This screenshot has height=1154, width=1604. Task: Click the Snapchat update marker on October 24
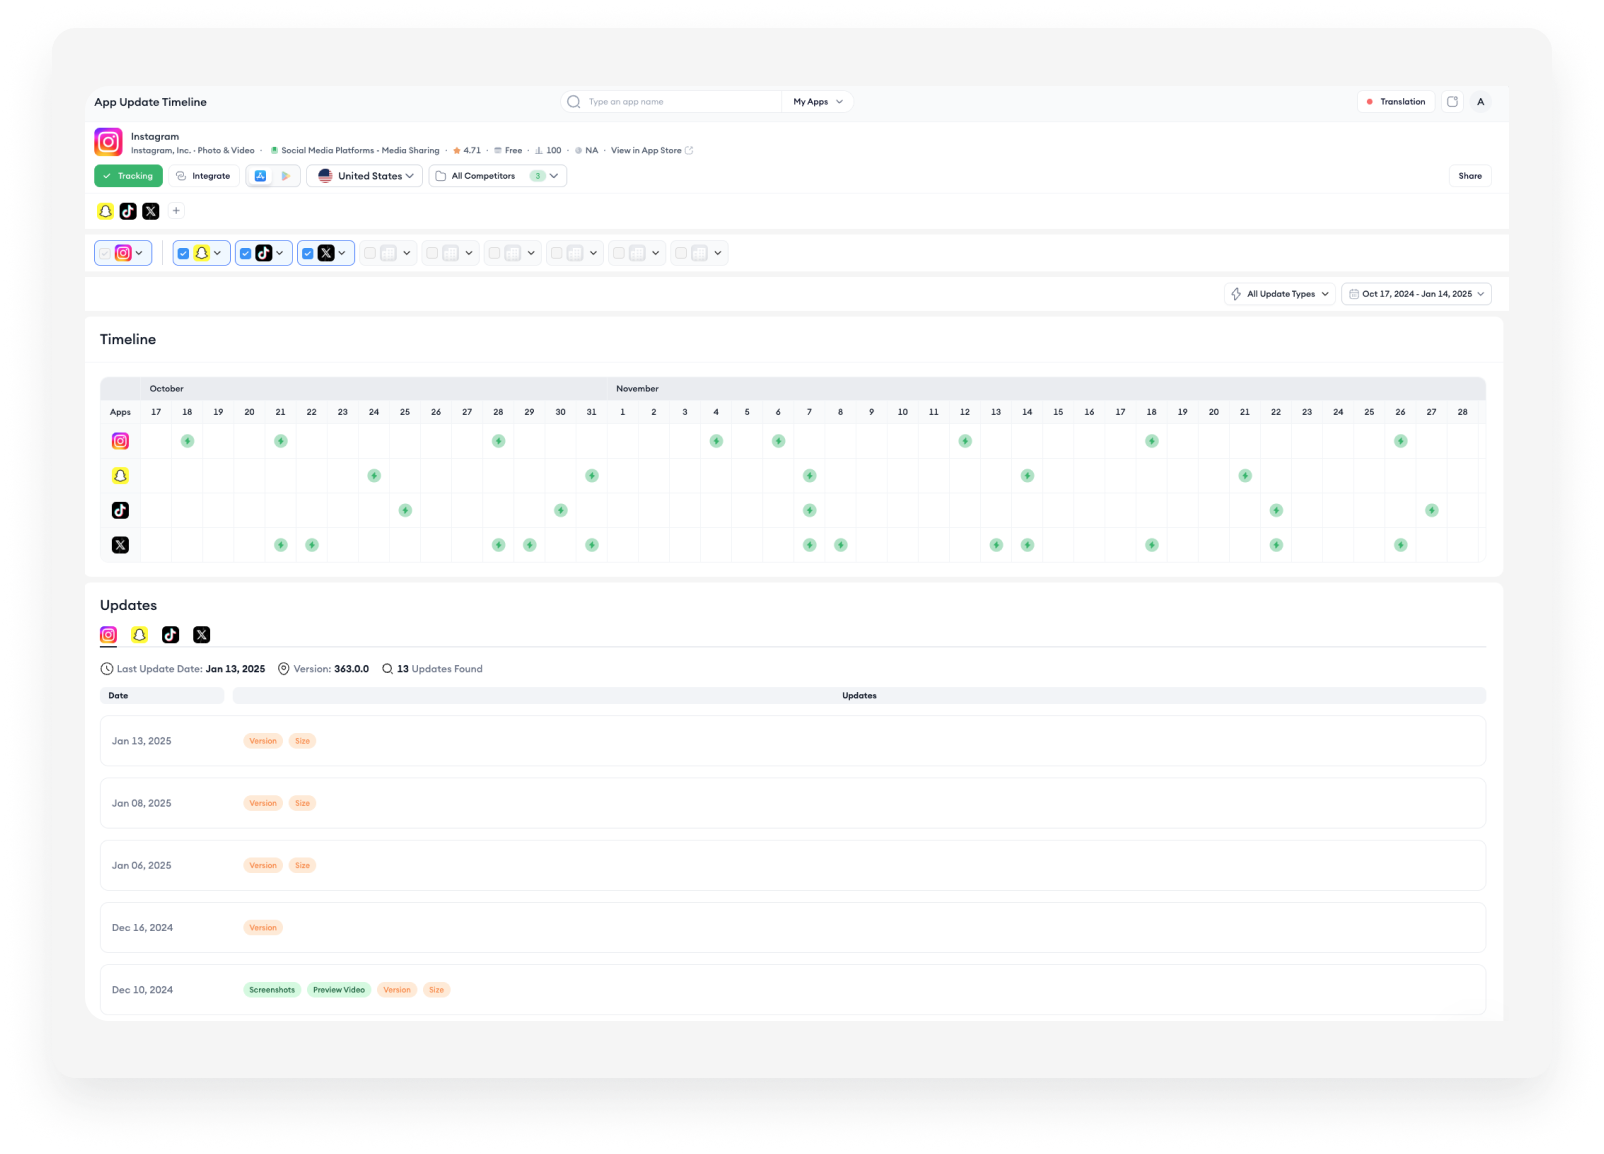(x=374, y=476)
